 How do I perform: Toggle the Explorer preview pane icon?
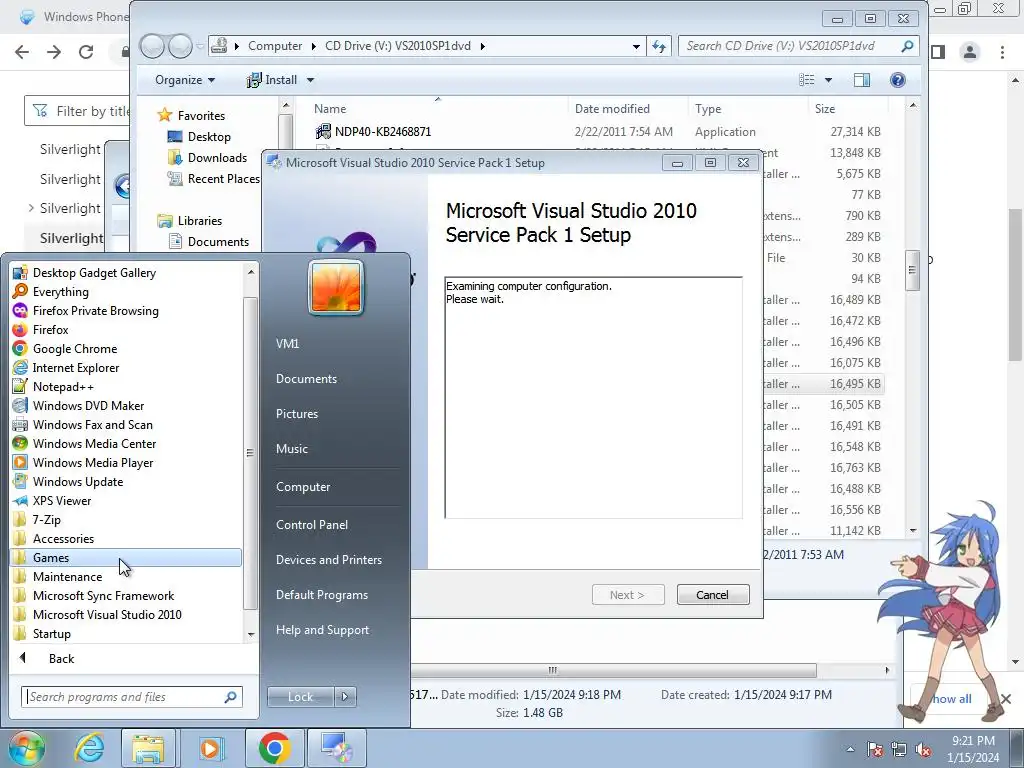coord(862,80)
